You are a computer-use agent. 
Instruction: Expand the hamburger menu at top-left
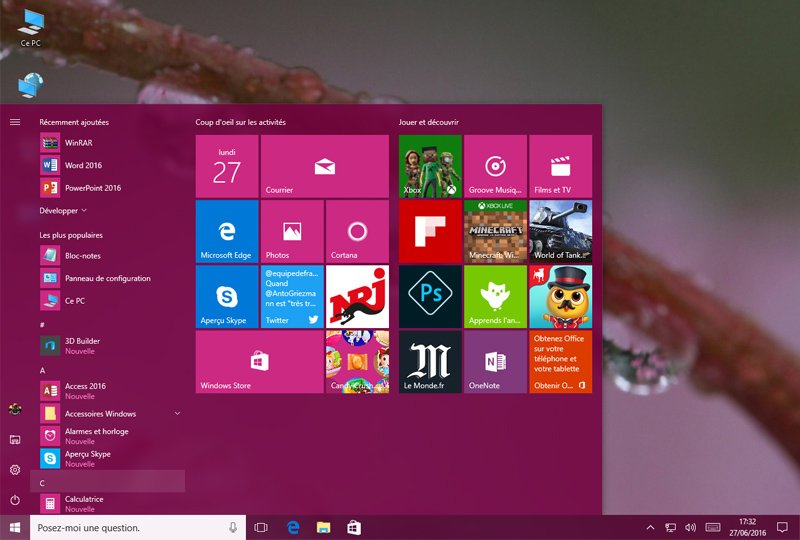click(x=15, y=122)
